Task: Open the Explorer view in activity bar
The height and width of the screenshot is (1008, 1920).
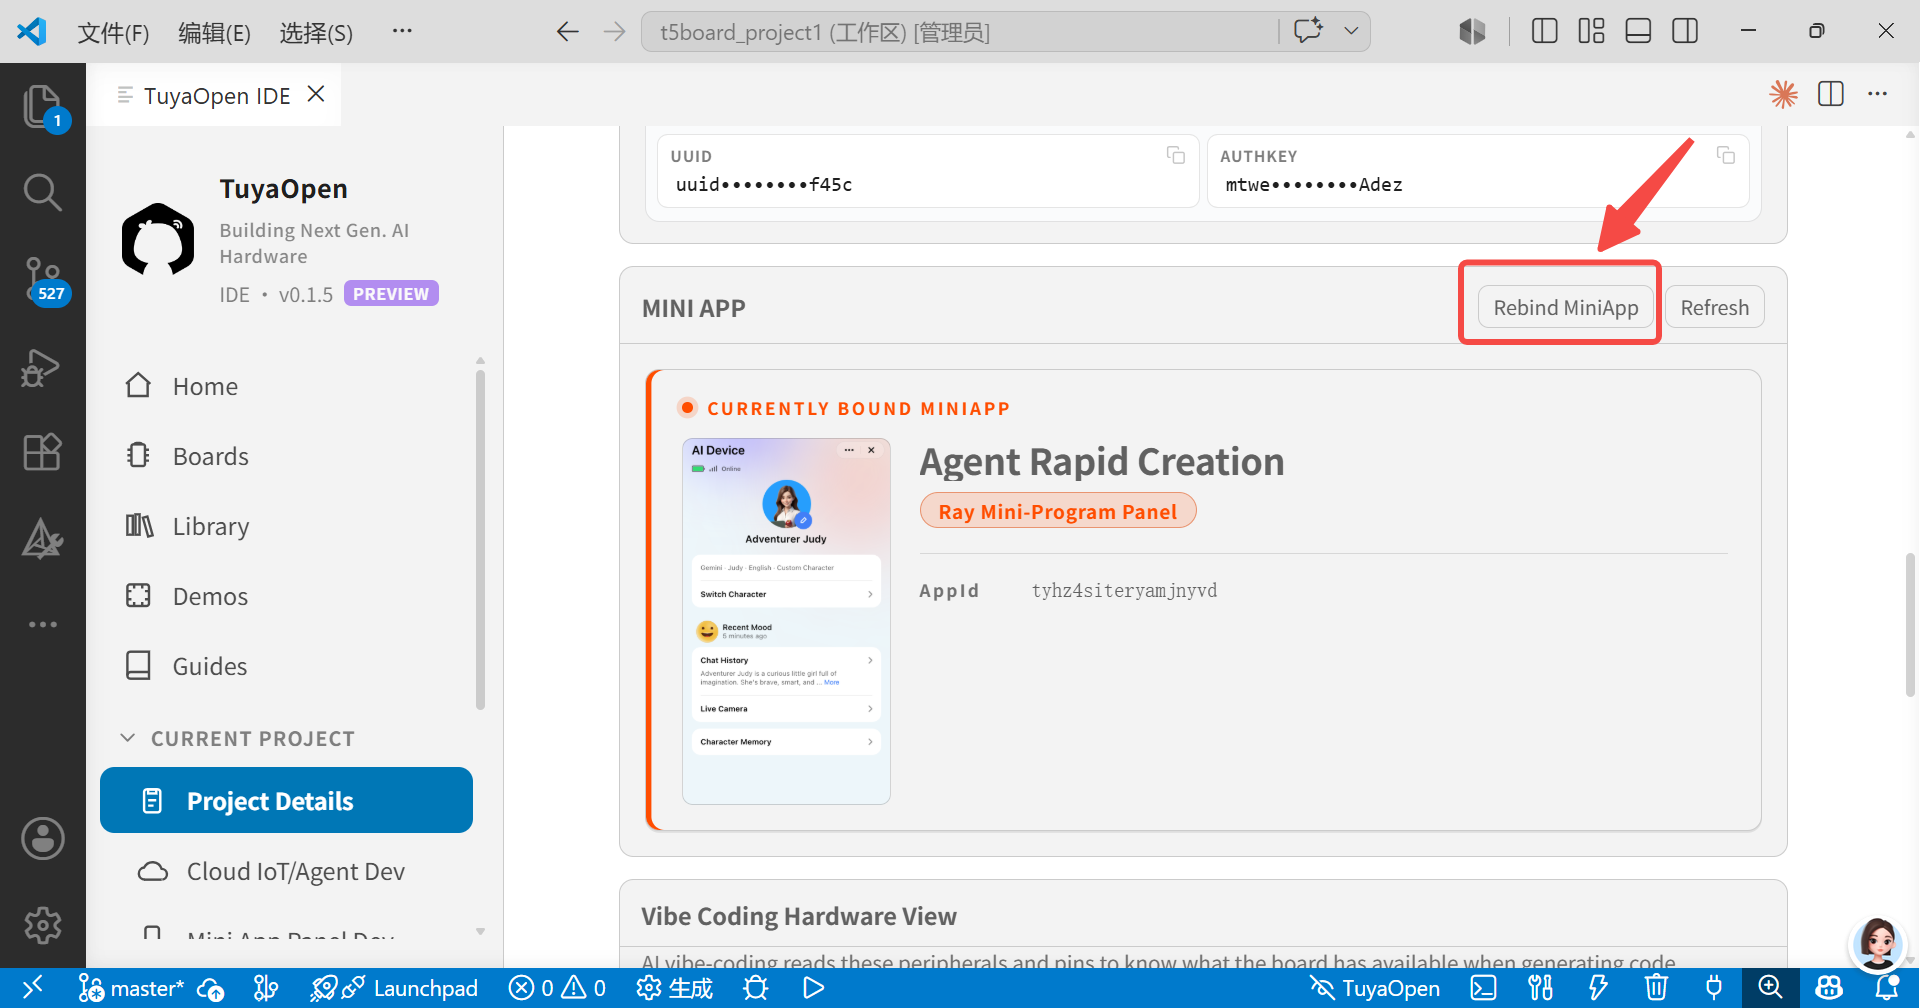Action: [x=43, y=106]
